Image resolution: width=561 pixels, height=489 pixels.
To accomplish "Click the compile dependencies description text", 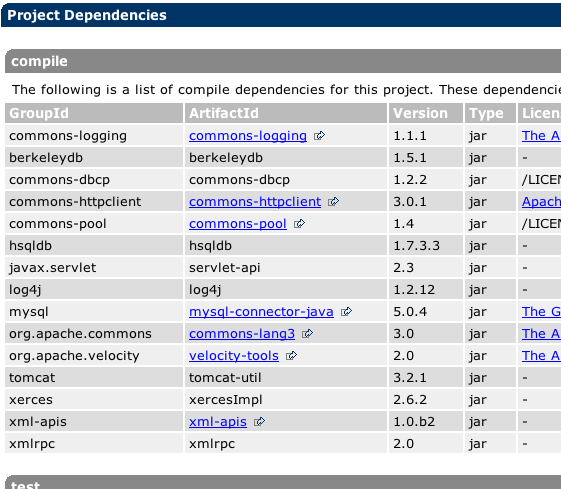I will tap(286, 89).
